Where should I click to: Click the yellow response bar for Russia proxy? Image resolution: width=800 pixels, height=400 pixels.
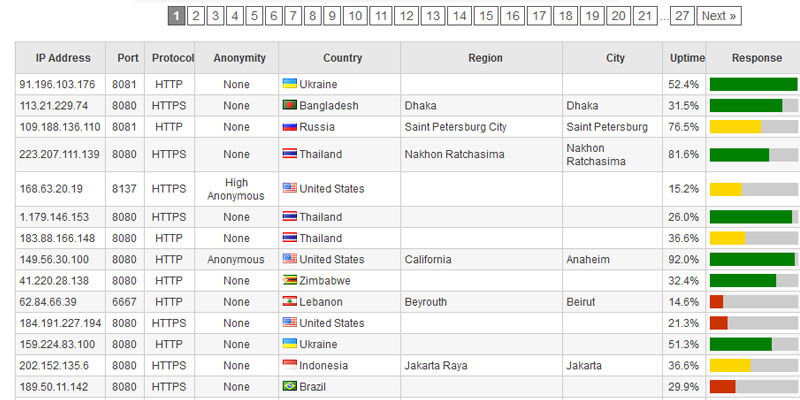[x=735, y=127]
